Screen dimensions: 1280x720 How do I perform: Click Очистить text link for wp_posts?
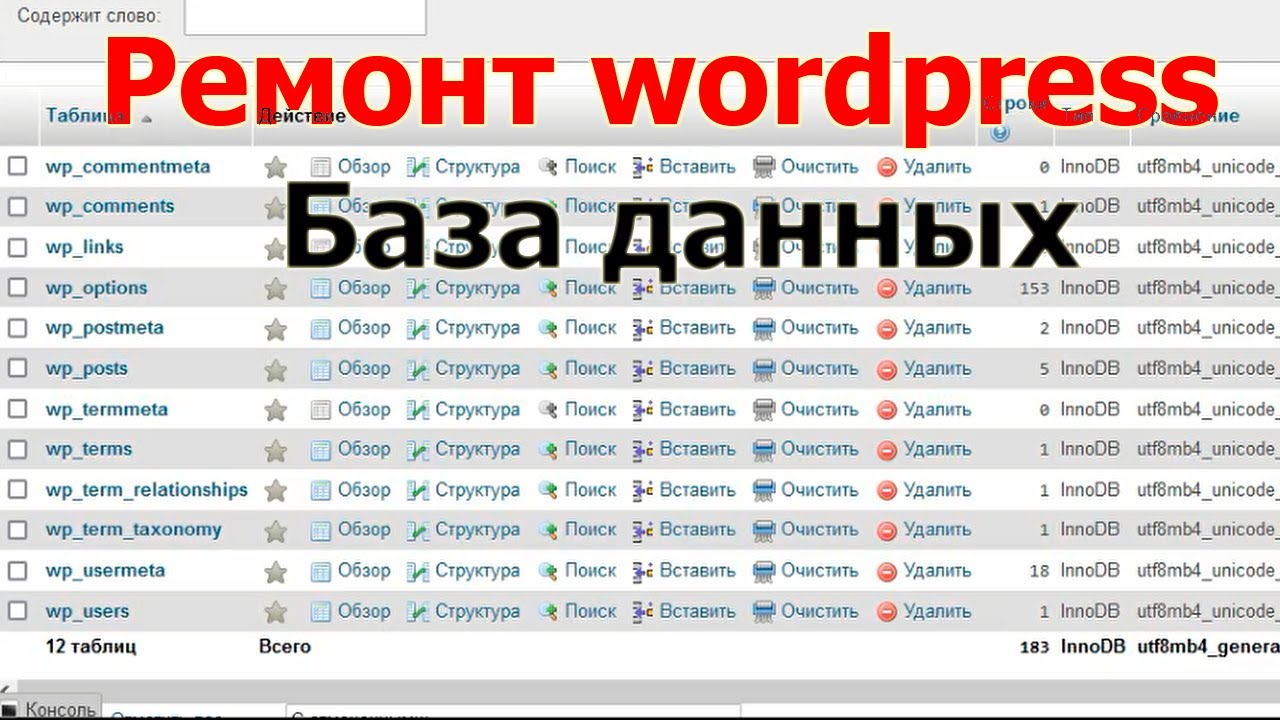point(820,369)
